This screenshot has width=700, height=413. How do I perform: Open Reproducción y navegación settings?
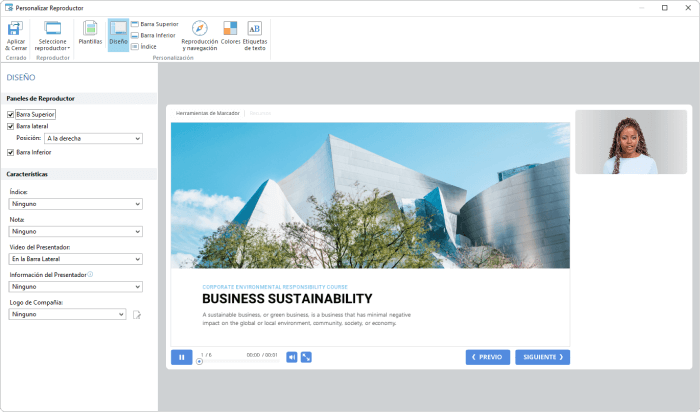(x=200, y=36)
